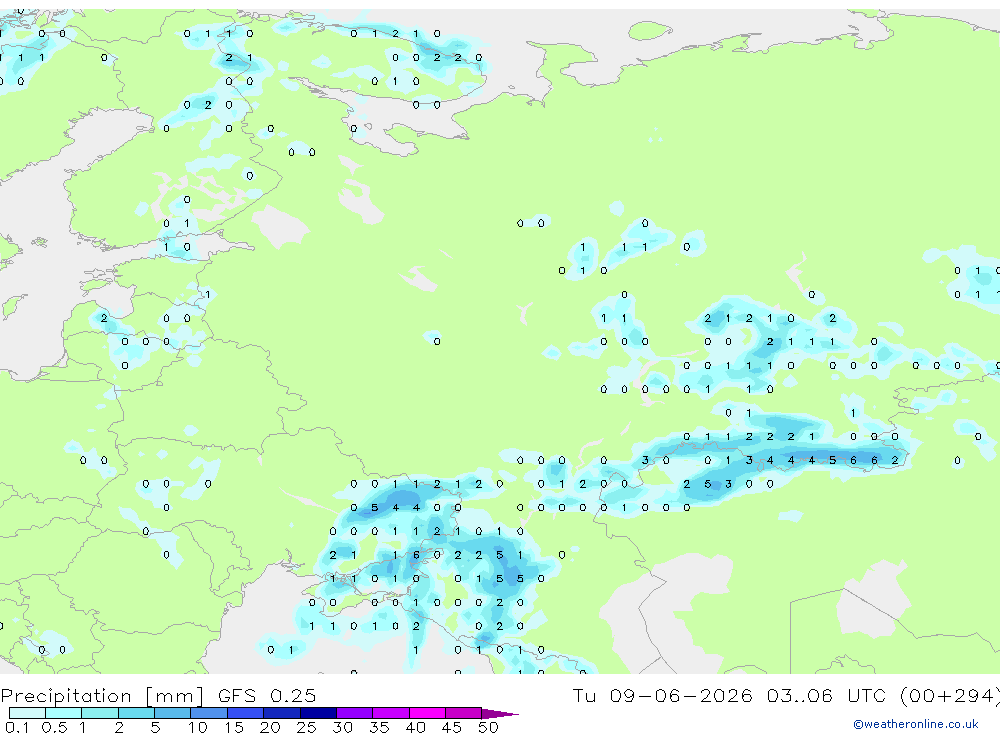
Task: Click the 1–2 mm legend color swatch
Action: [100, 713]
